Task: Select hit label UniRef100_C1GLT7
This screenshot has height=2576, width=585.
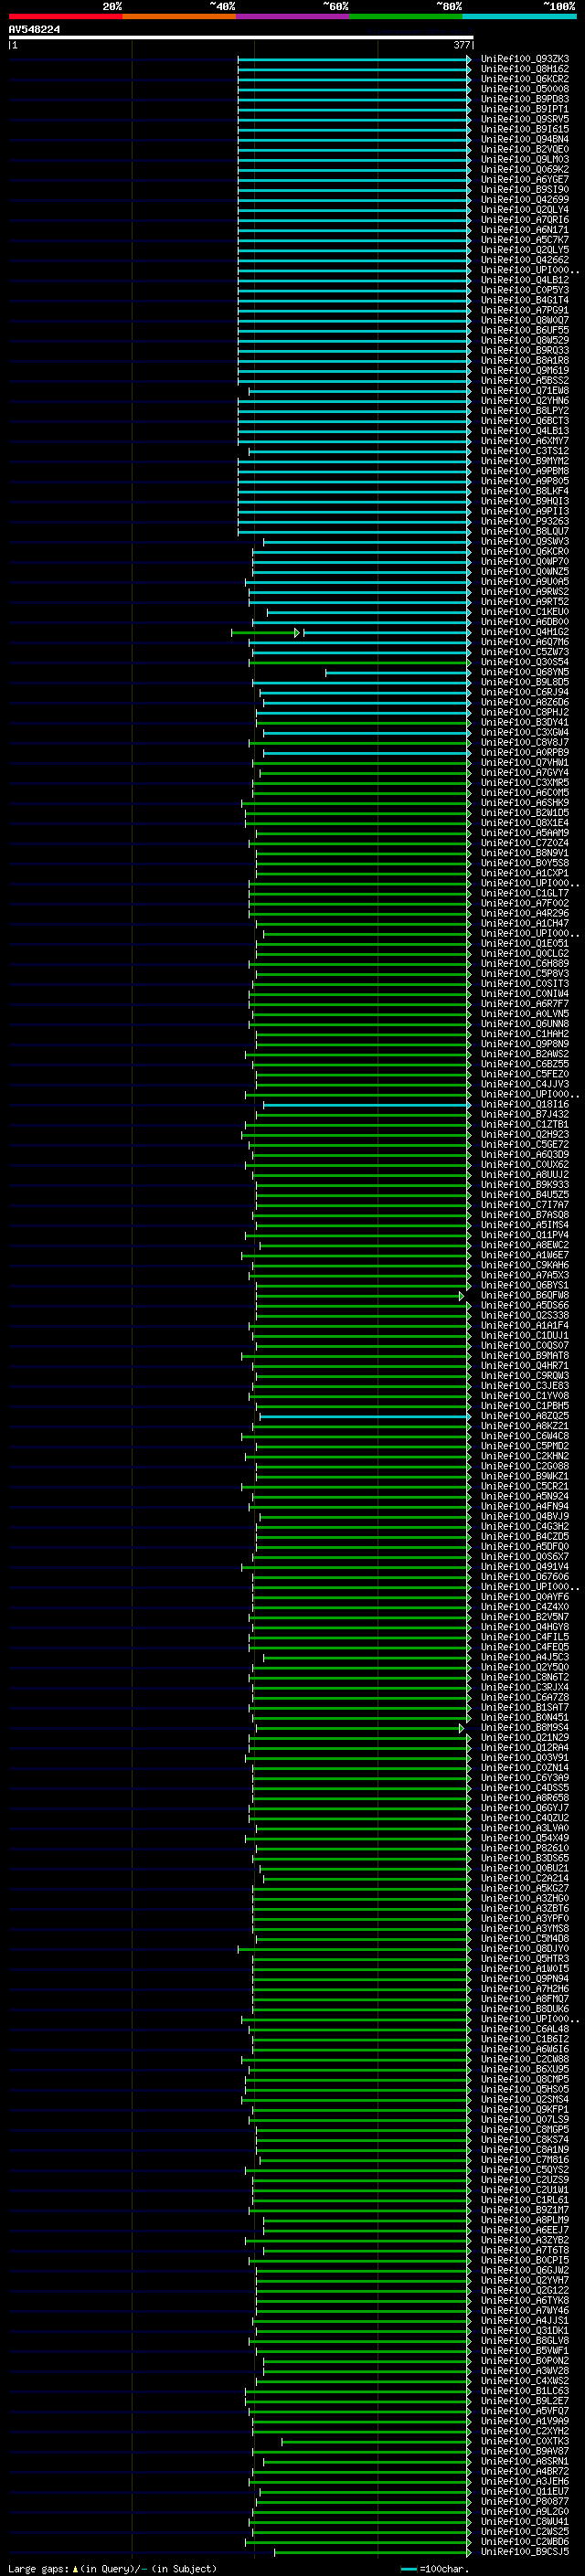Action: (525, 893)
